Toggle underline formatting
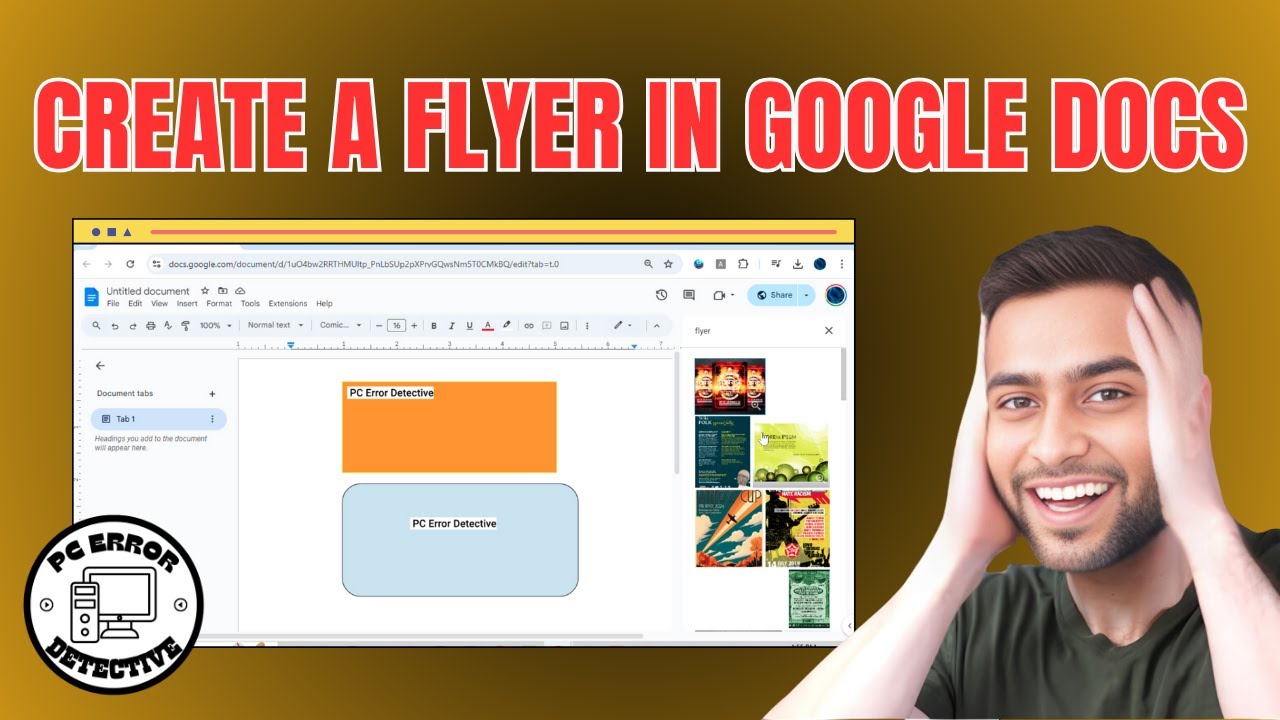Image resolution: width=1280 pixels, height=720 pixels. pyautogui.click(x=469, y=326)
